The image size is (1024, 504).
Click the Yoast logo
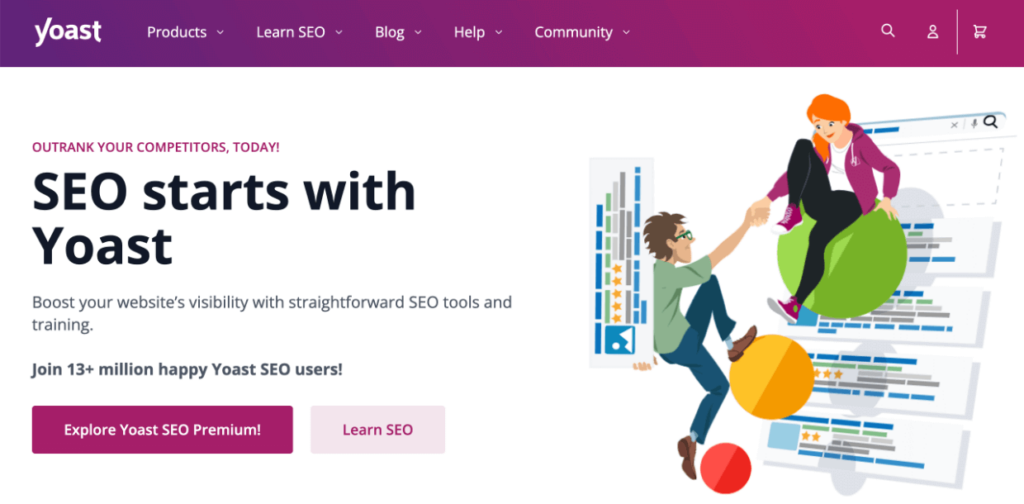[x=68, y=32]
